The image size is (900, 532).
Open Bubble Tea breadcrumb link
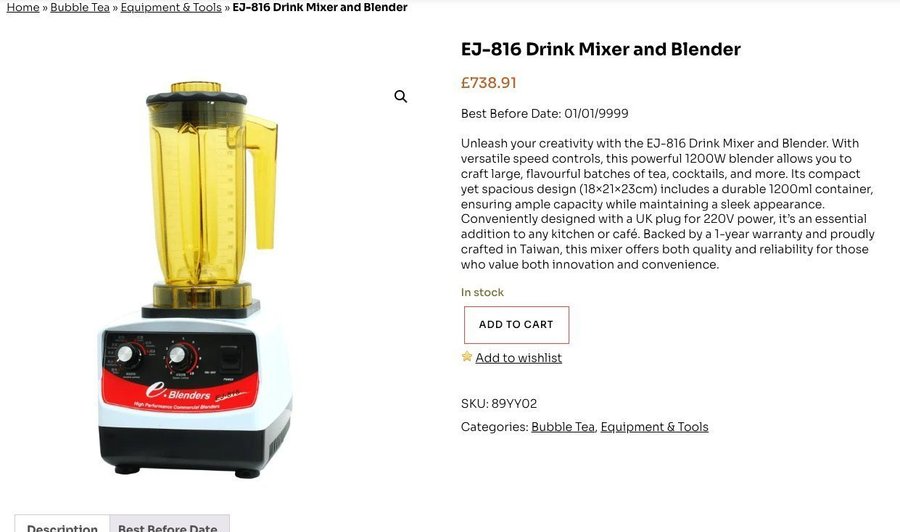[x=80, y=7]
